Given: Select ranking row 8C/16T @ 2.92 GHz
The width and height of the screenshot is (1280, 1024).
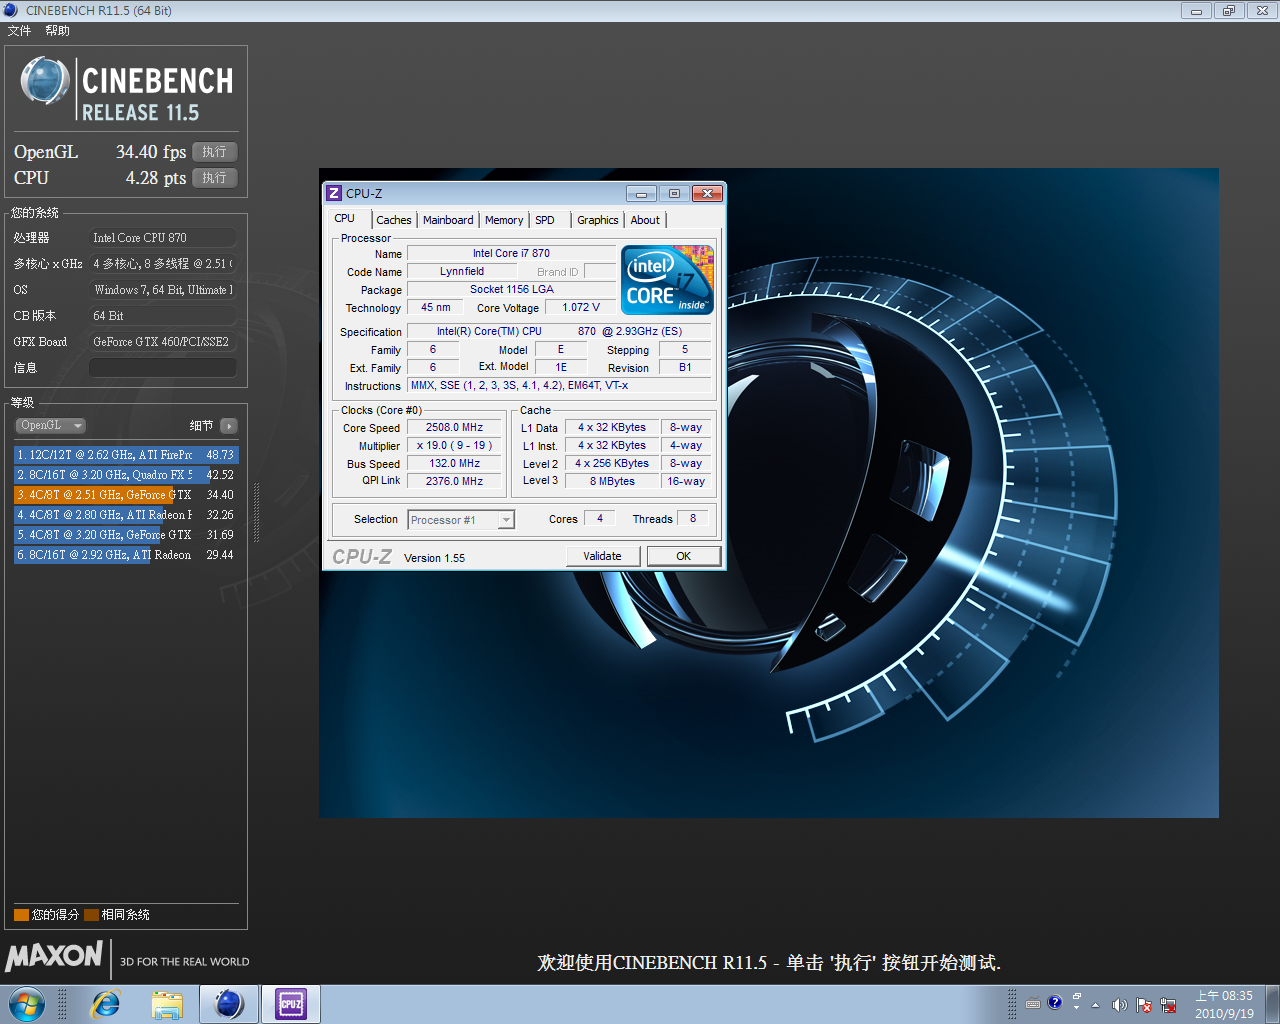Looking at the screenshot, I should (126, 555).
